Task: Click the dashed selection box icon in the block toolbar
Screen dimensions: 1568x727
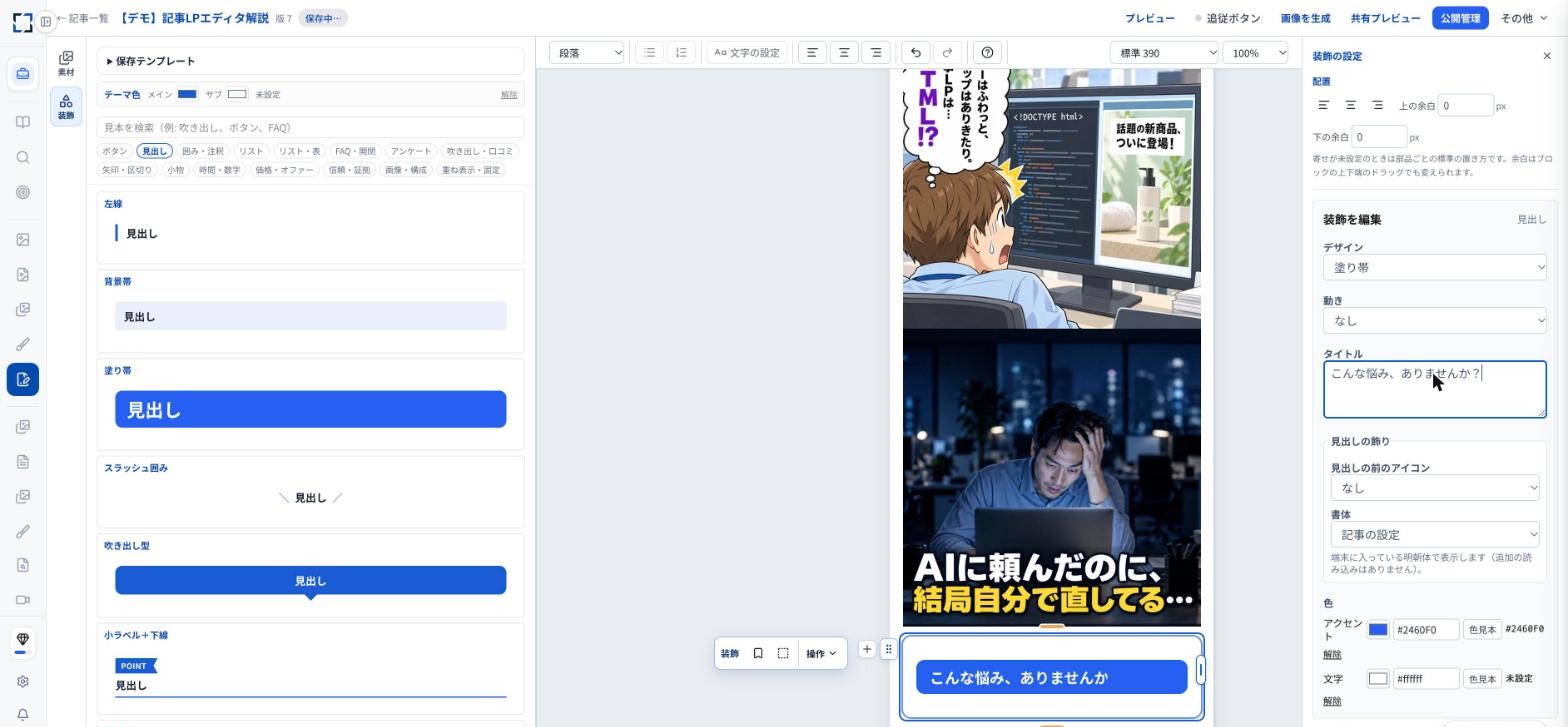Action: 783,653
